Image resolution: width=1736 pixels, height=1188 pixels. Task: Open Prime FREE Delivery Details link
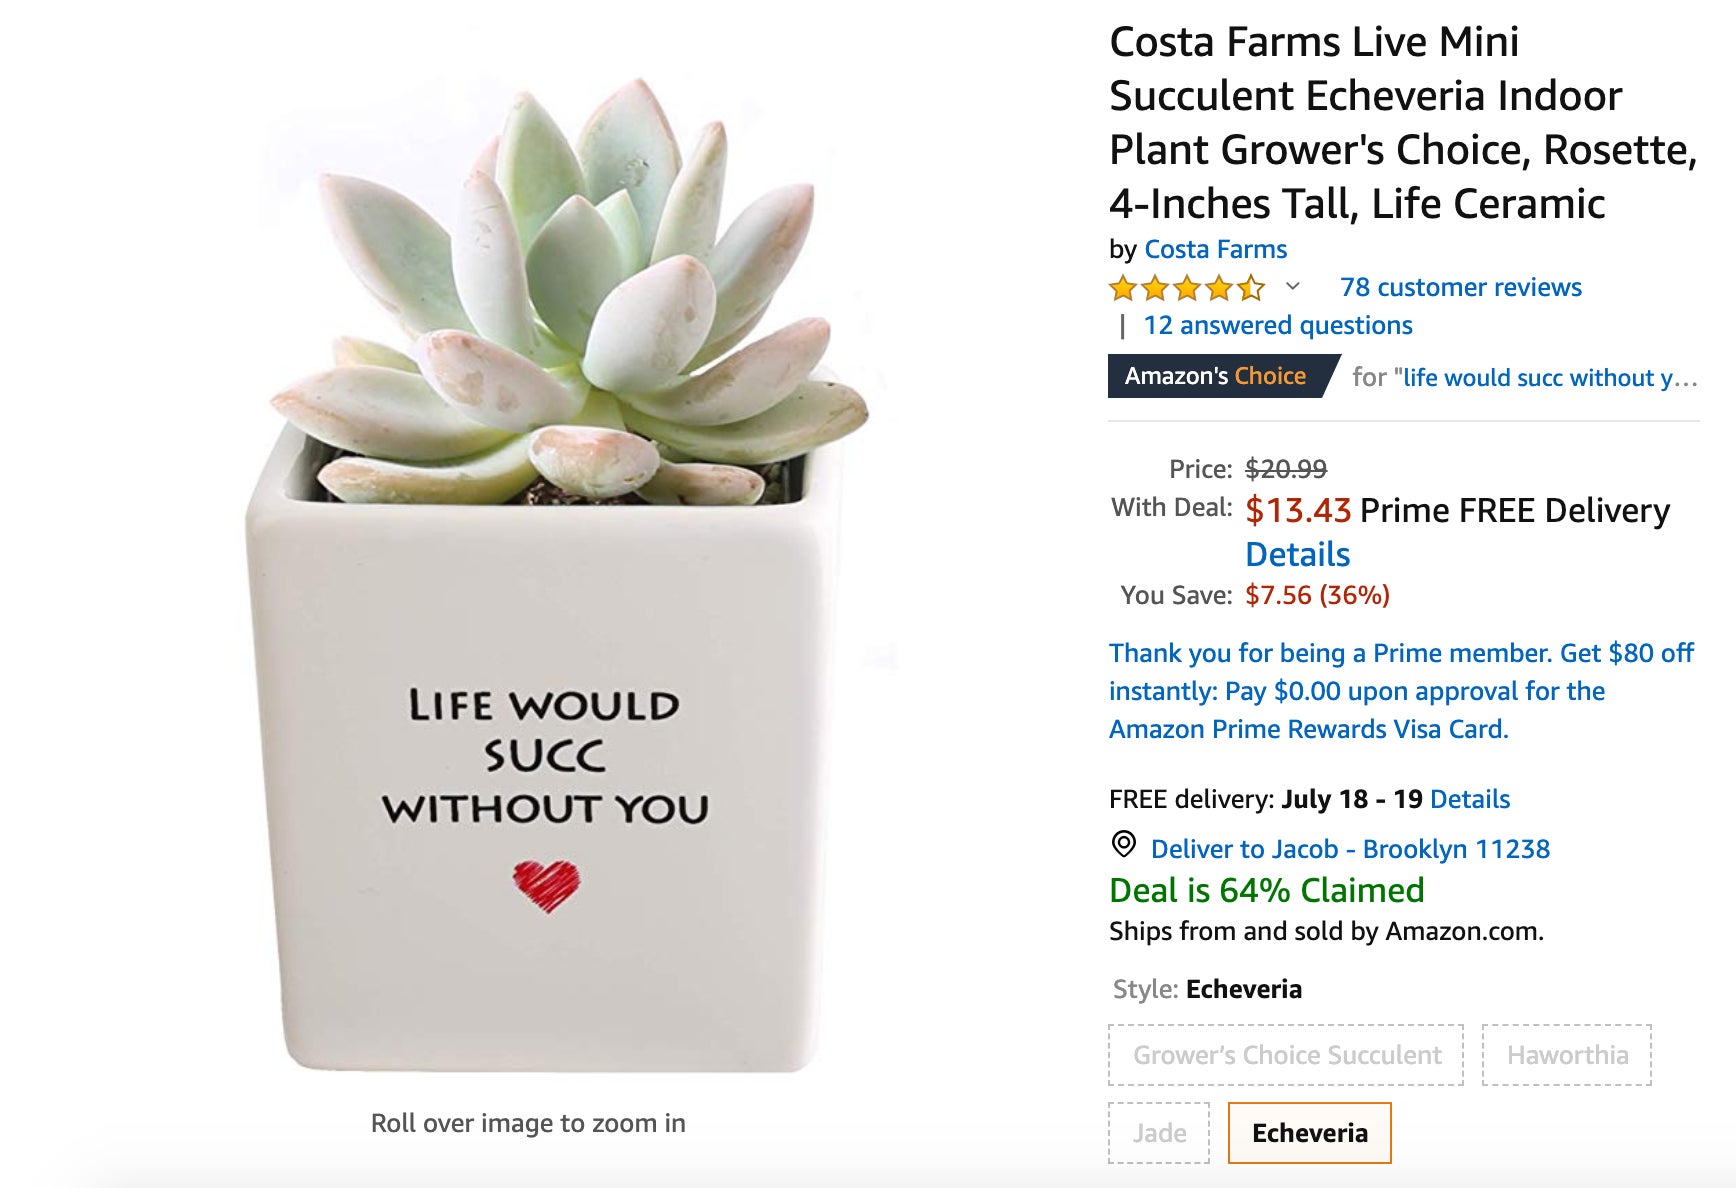tap(1297, 555)
